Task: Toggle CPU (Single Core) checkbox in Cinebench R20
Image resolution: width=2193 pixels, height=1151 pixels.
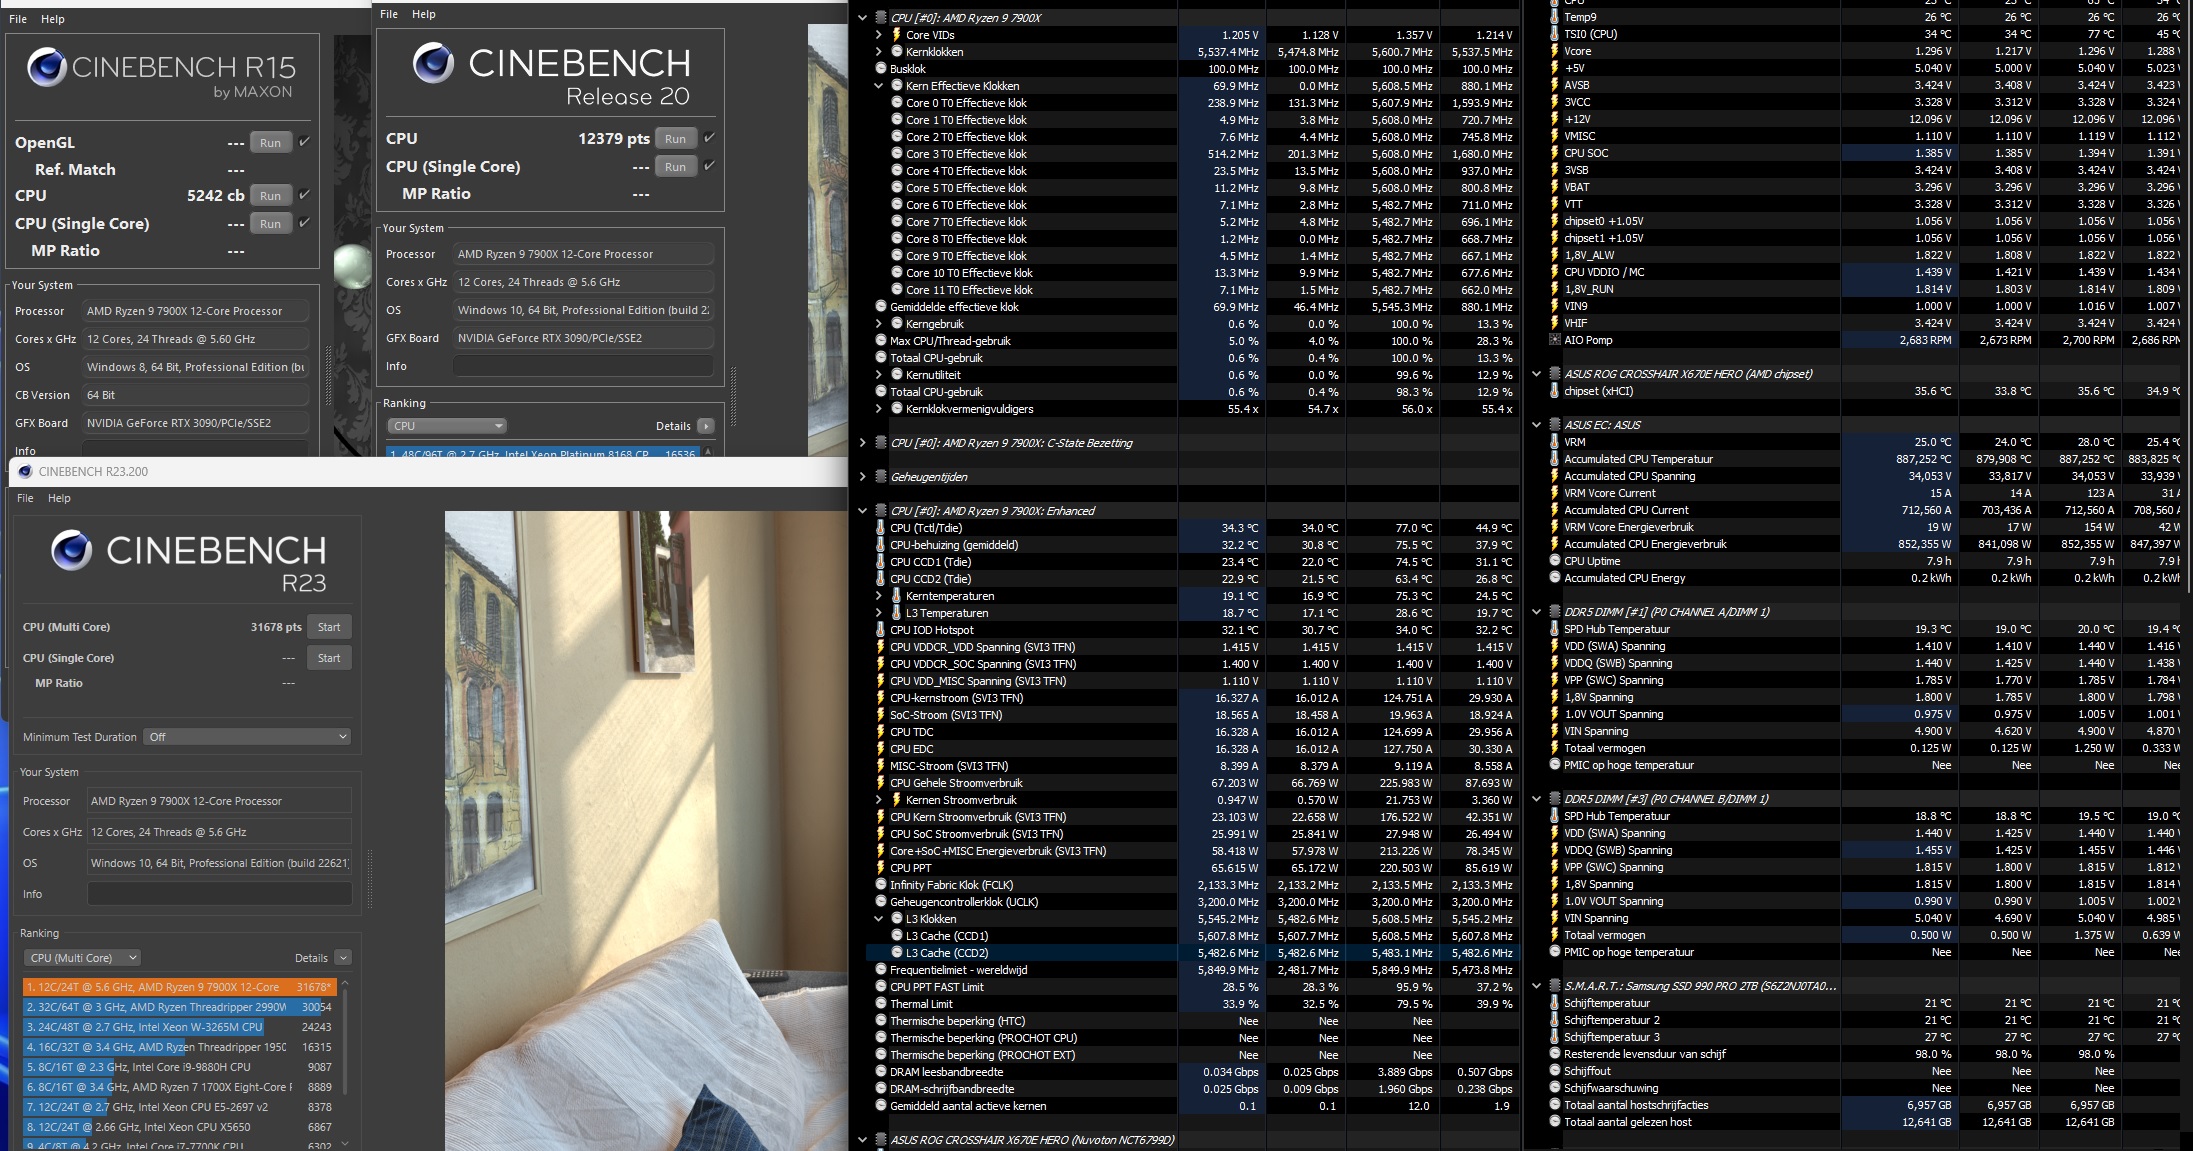Action: [x=709, y=166]
